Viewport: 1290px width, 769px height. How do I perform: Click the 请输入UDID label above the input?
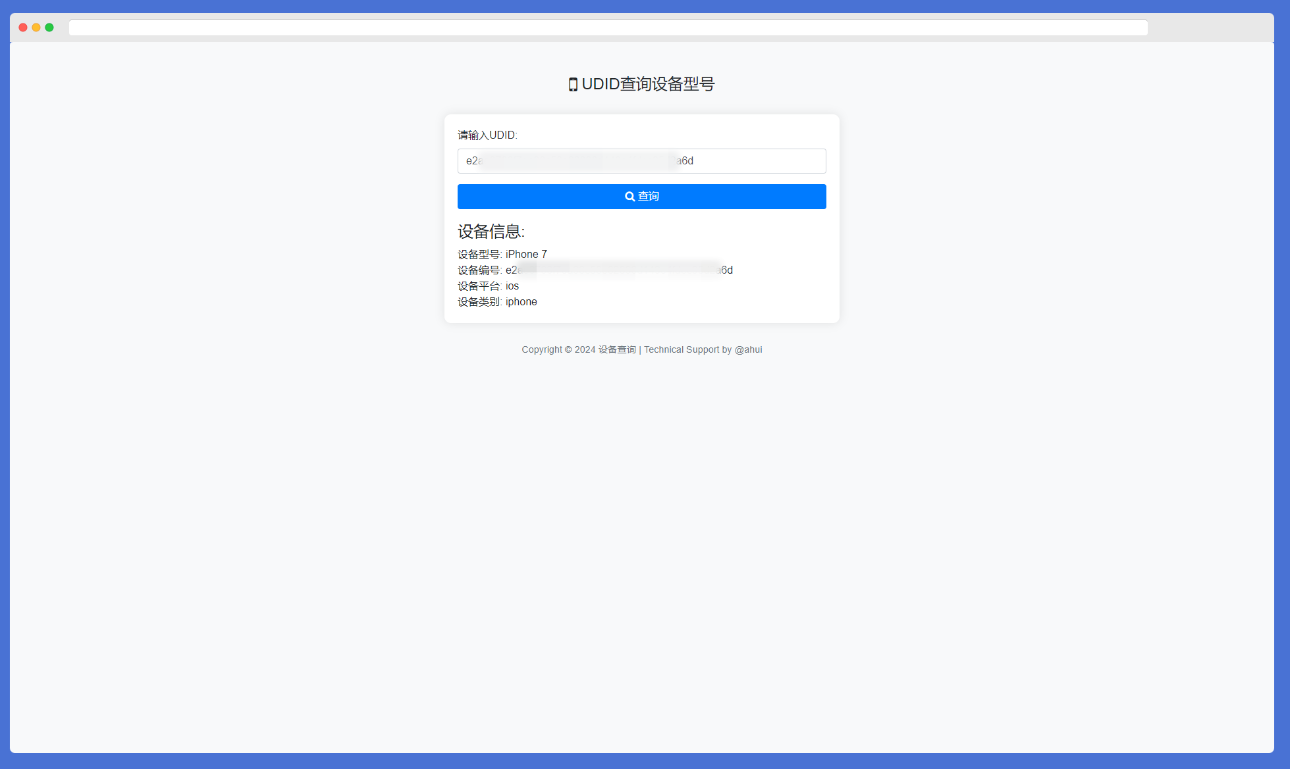coord(489,135)
